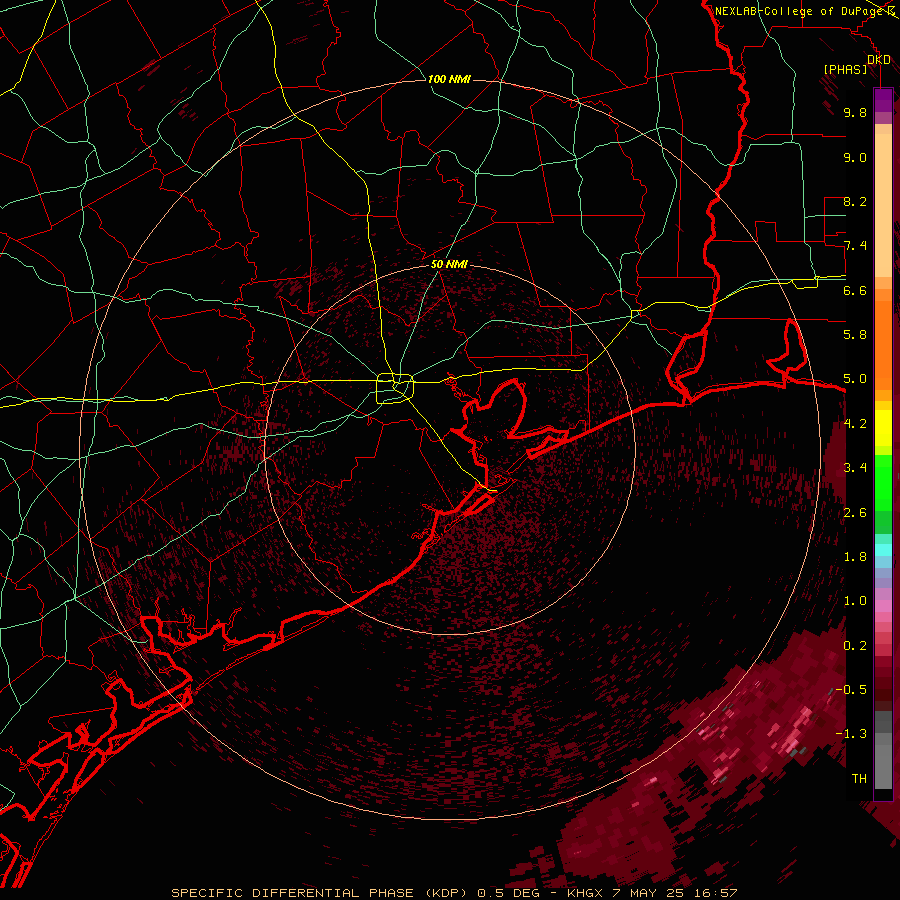900x900 pixels.
Task: Click the 9.8 value on the color scale
Action: click(855, 112)
